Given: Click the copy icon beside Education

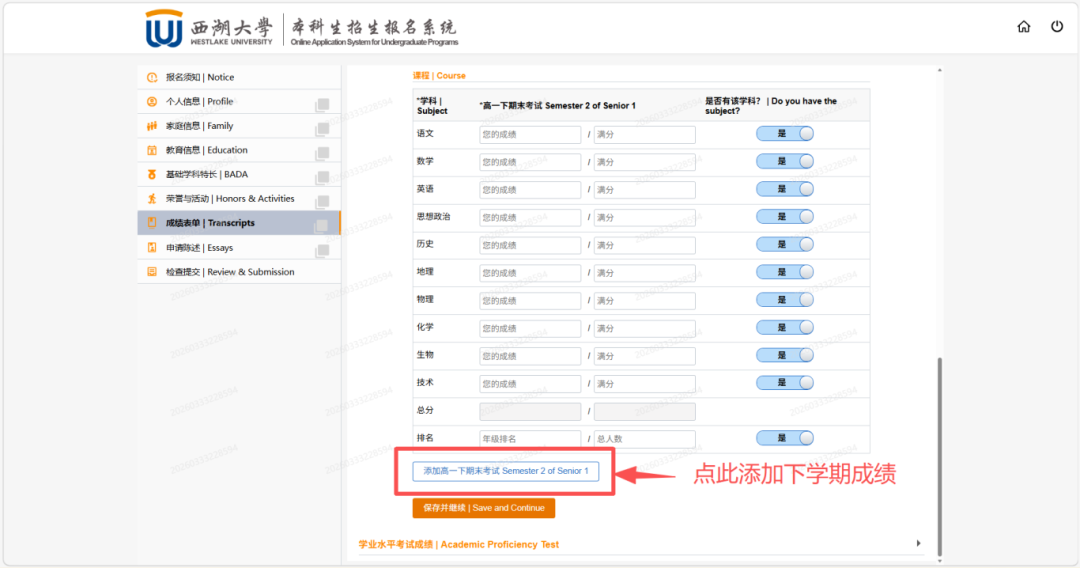Looking at the screenshot, I should pos(322,153).
